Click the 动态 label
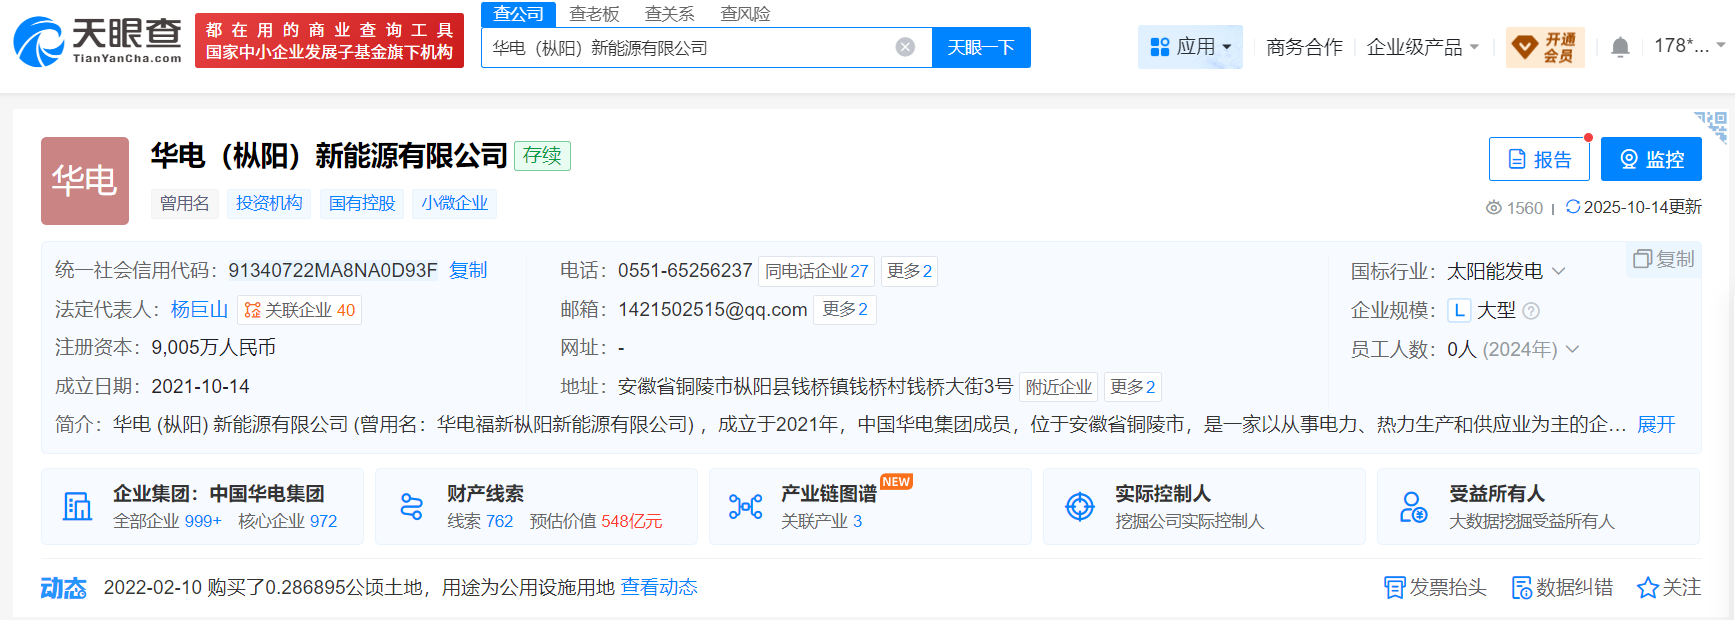The height and width of the screenshot is (620, 1735). tap(63, 588)
